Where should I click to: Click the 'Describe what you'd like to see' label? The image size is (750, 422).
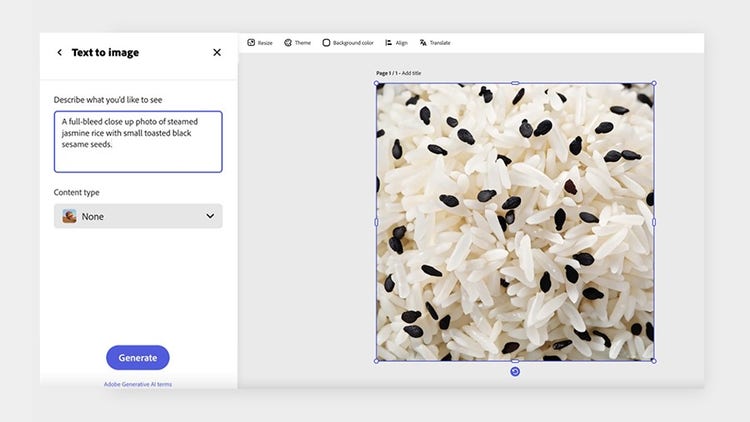(x=108, y=100)
